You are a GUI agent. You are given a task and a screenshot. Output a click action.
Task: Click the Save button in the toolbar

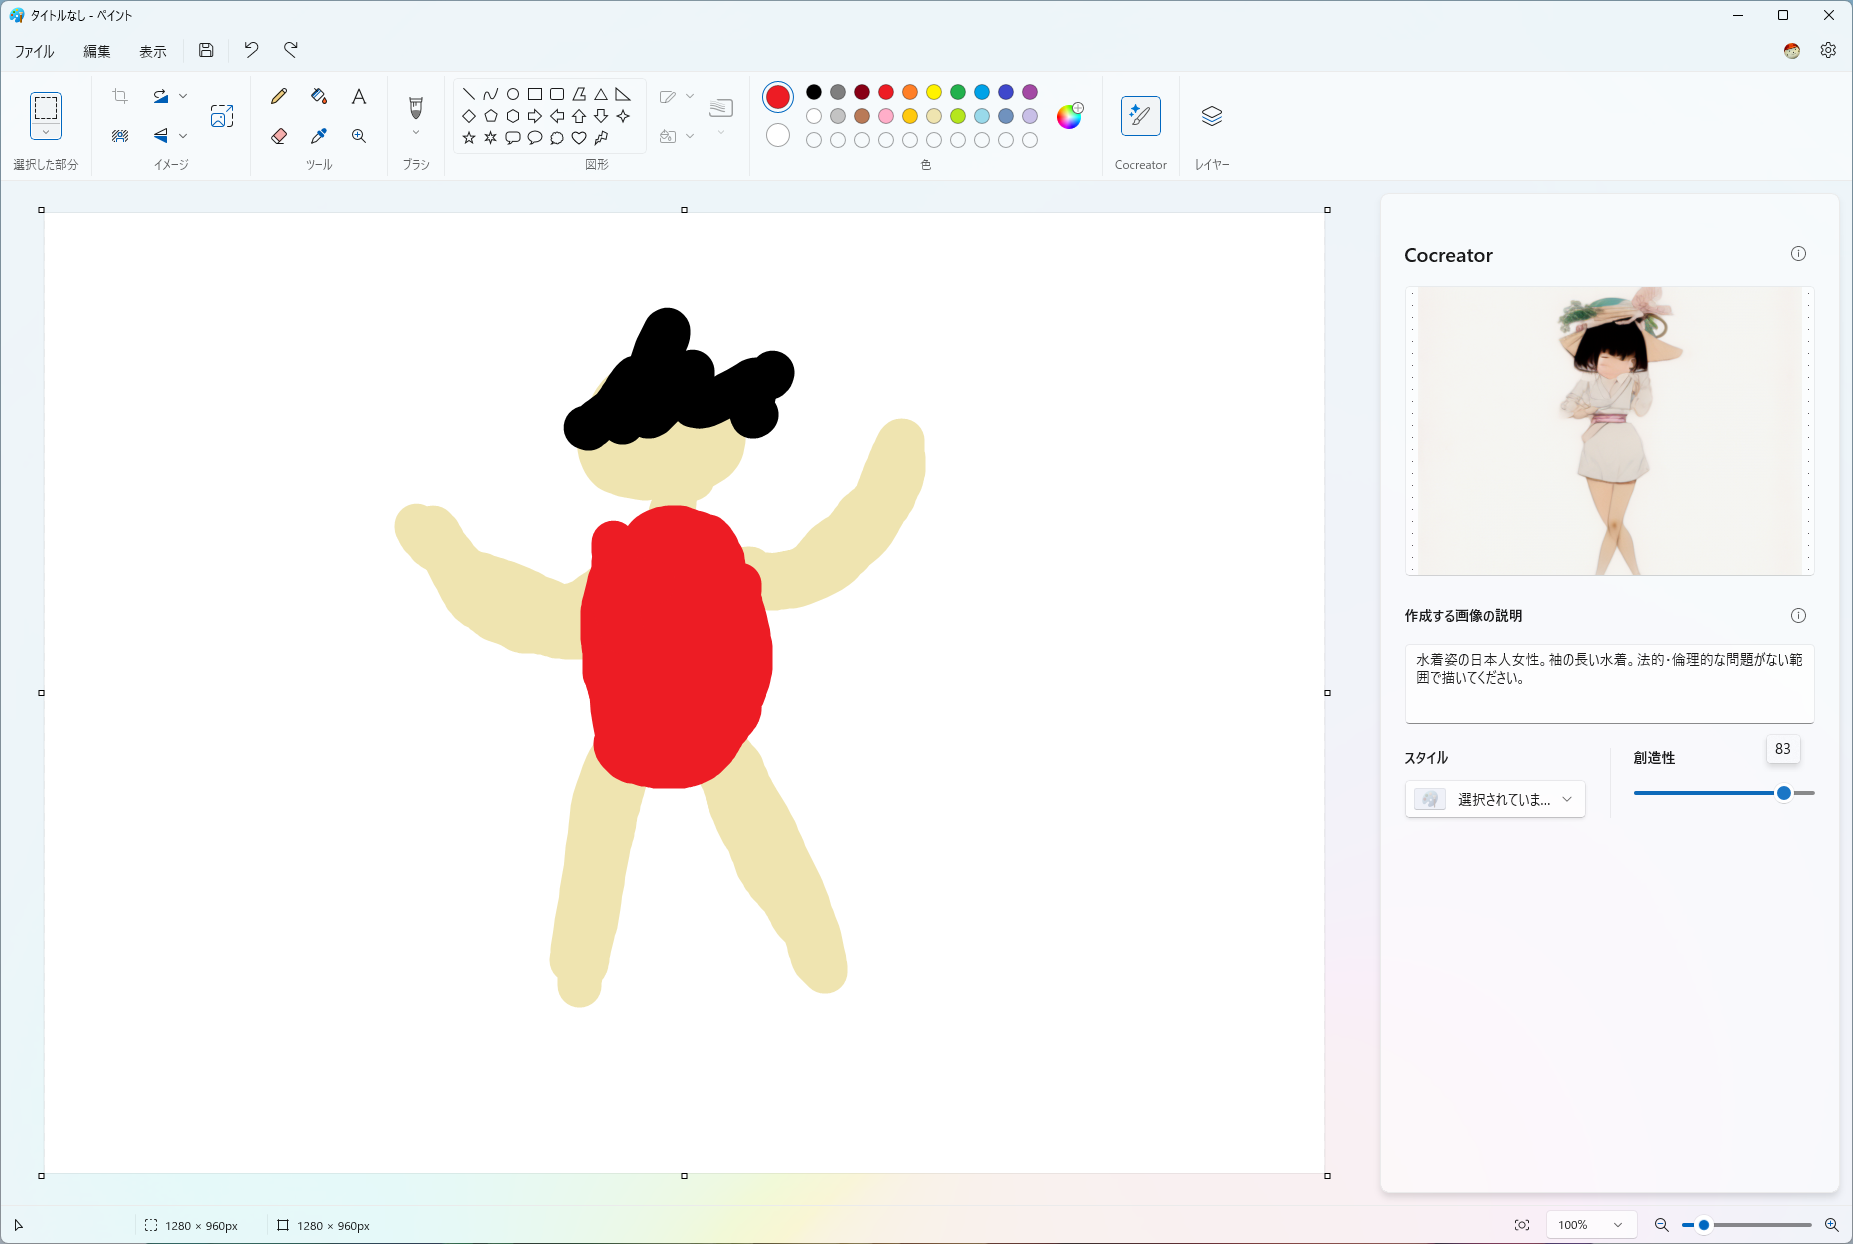(x=206, y=50)
